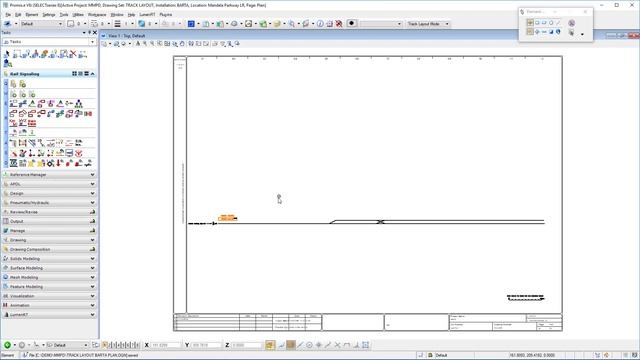Image resolution: width=640 pixels, height=360 pixels.
Task: Open the Track Layout Mode dropdown
Action: pyautogui.click(x=447, y=24)
